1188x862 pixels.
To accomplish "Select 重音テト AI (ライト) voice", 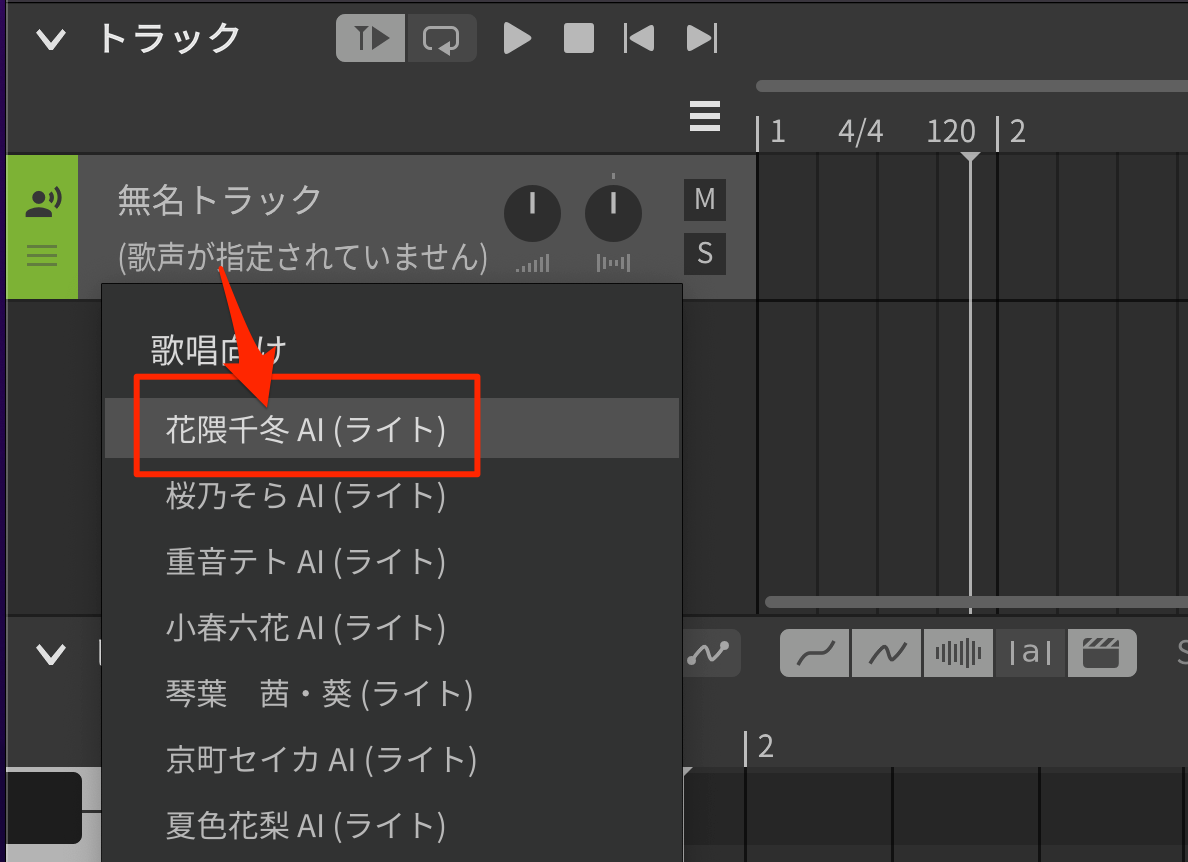I will (x=392, y=561).
